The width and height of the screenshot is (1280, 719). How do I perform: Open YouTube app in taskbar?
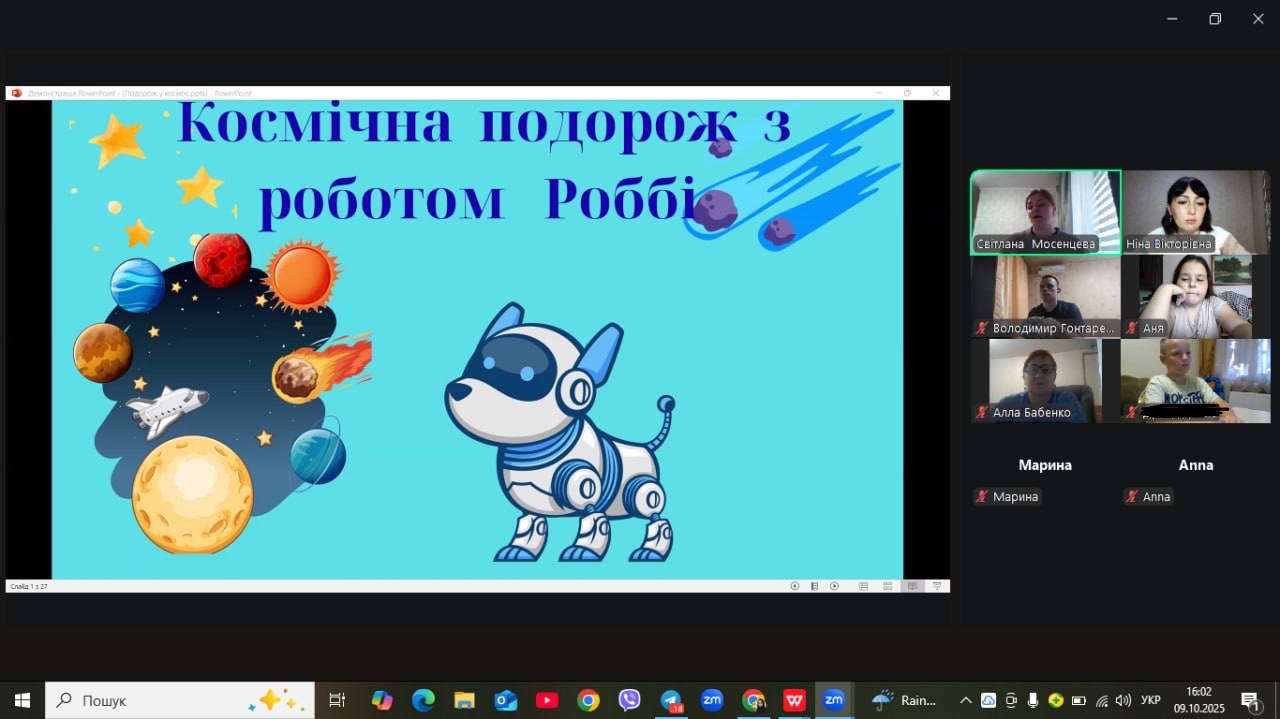tap(547, 700)
